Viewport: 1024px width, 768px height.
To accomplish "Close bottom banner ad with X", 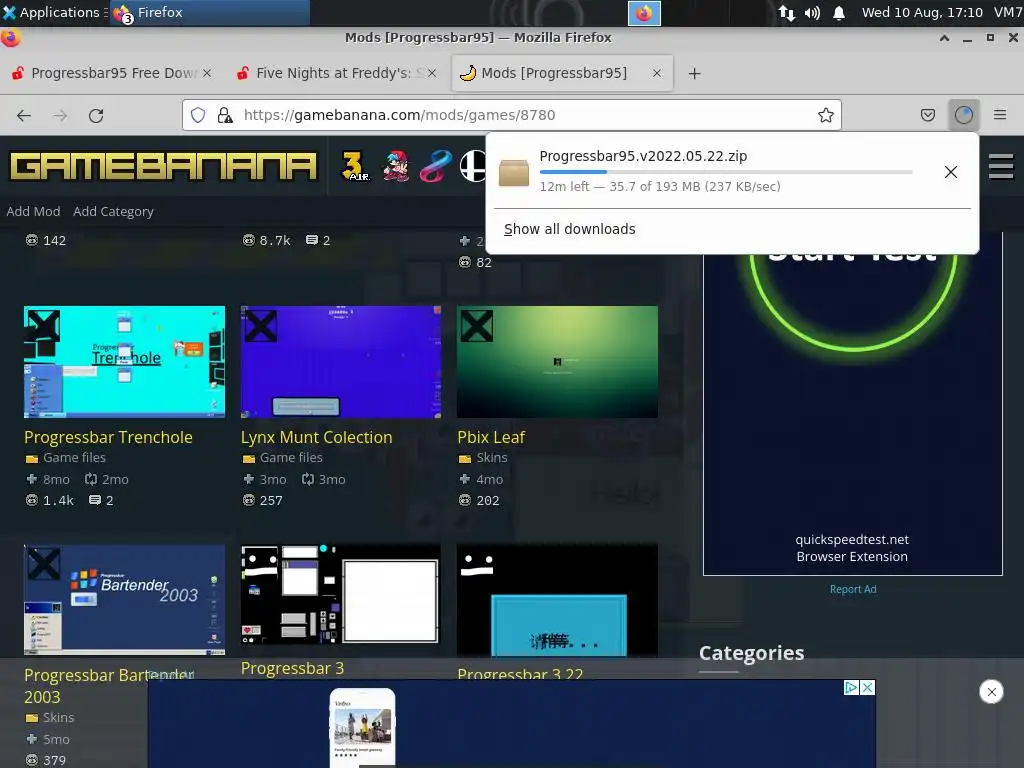I will (x=868, y=688).
